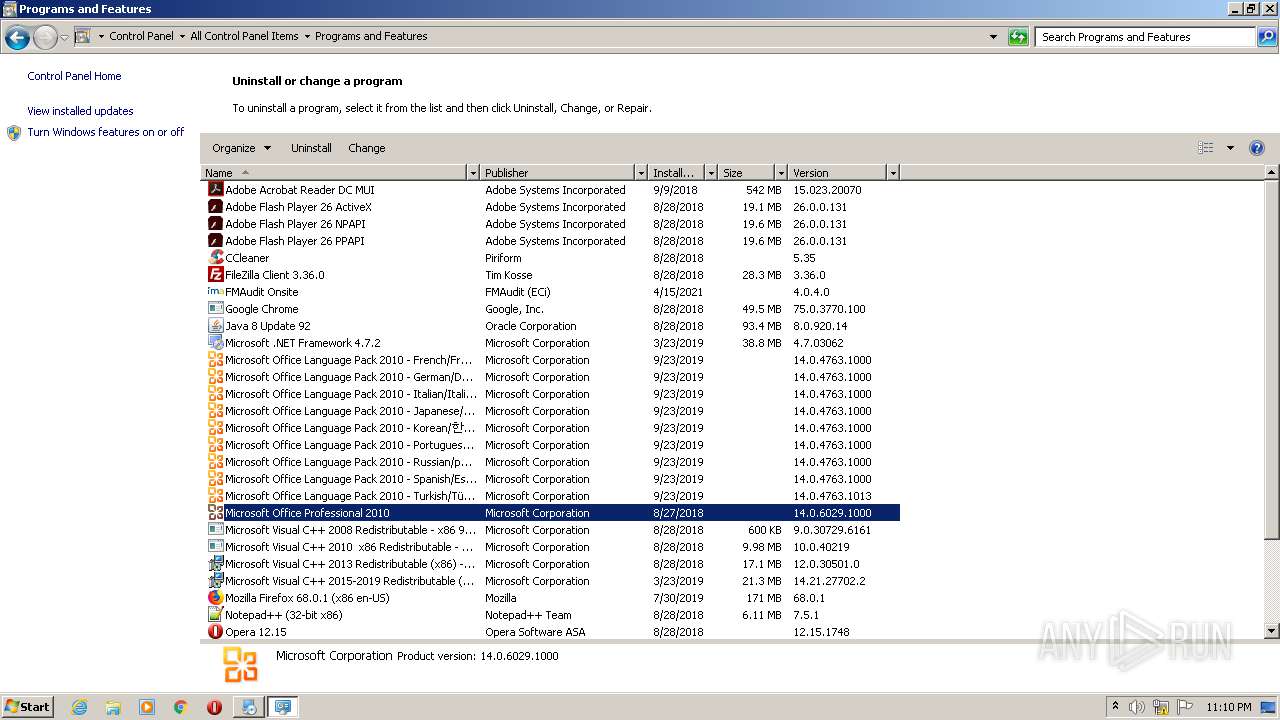Click the Adobe Flash Player 26 ActiveX icon

215,206
